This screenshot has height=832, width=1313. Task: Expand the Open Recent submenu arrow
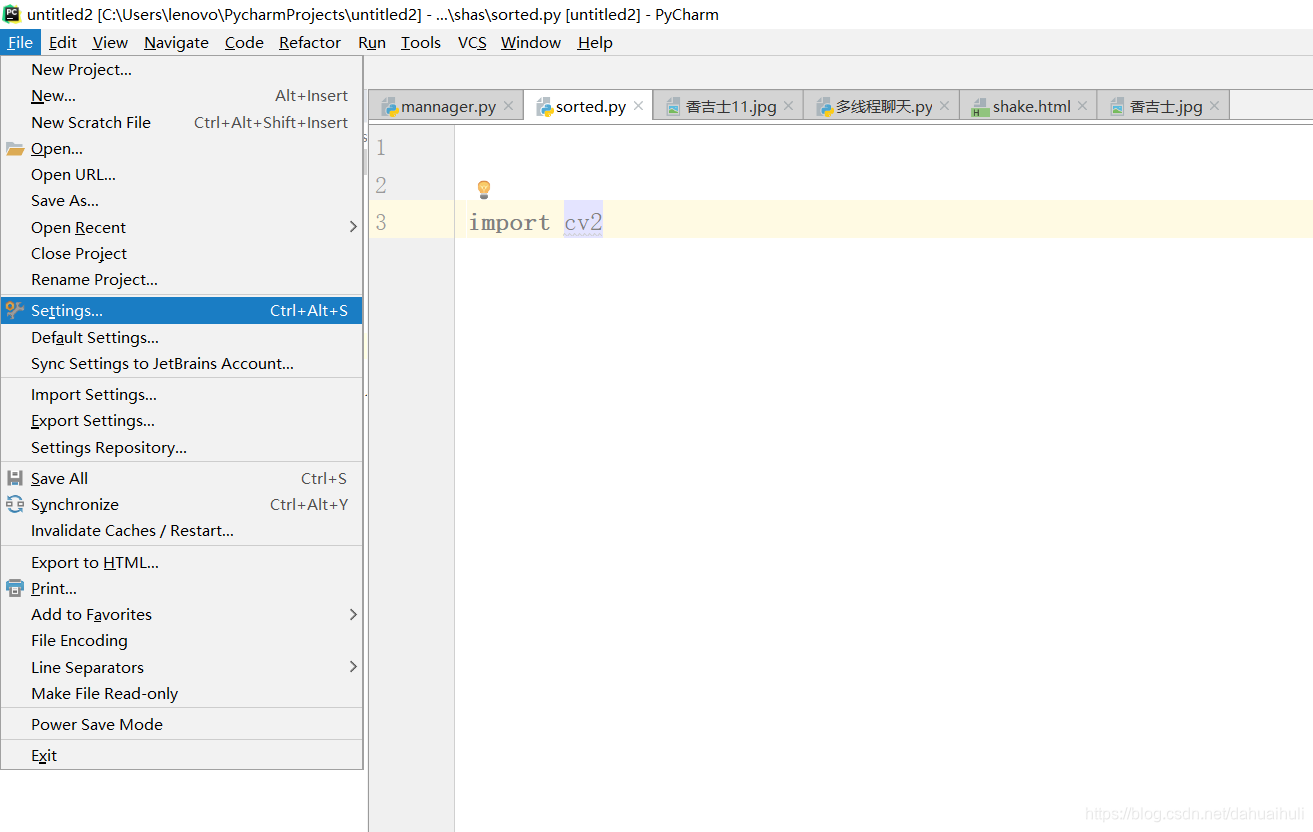[x=353, y=227]
